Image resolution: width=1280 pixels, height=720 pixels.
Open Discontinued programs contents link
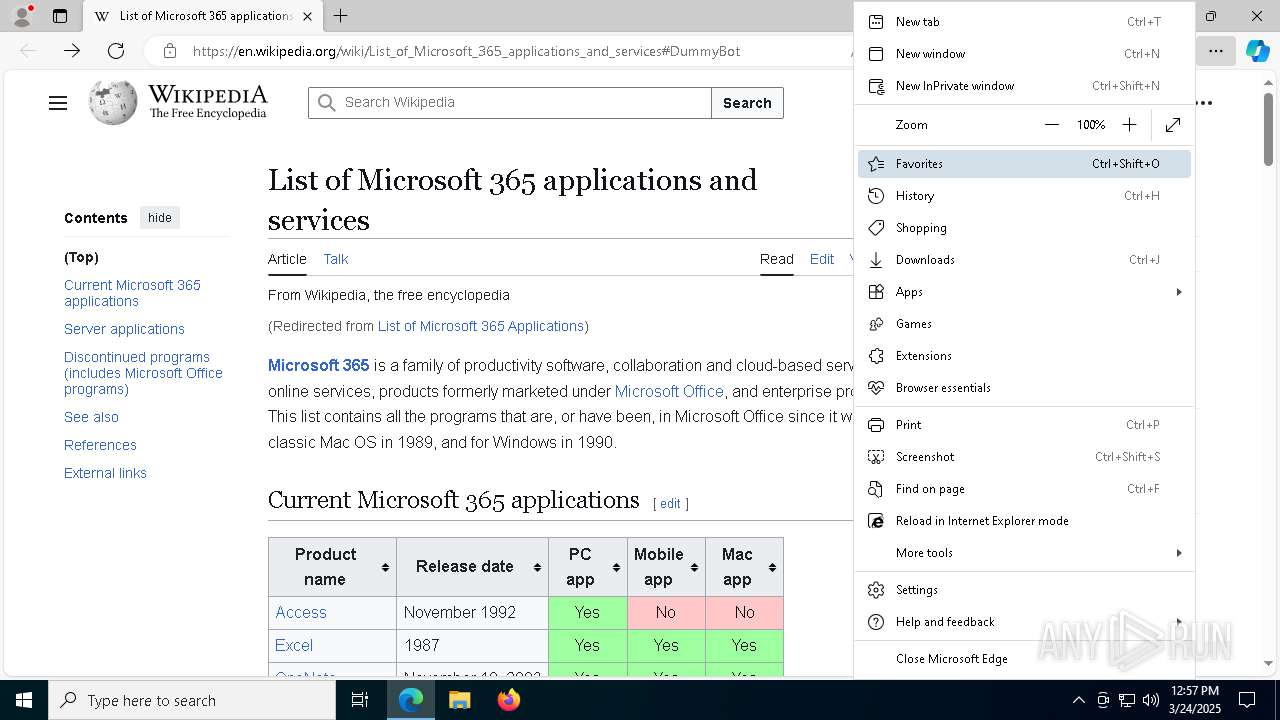[143, 373]
